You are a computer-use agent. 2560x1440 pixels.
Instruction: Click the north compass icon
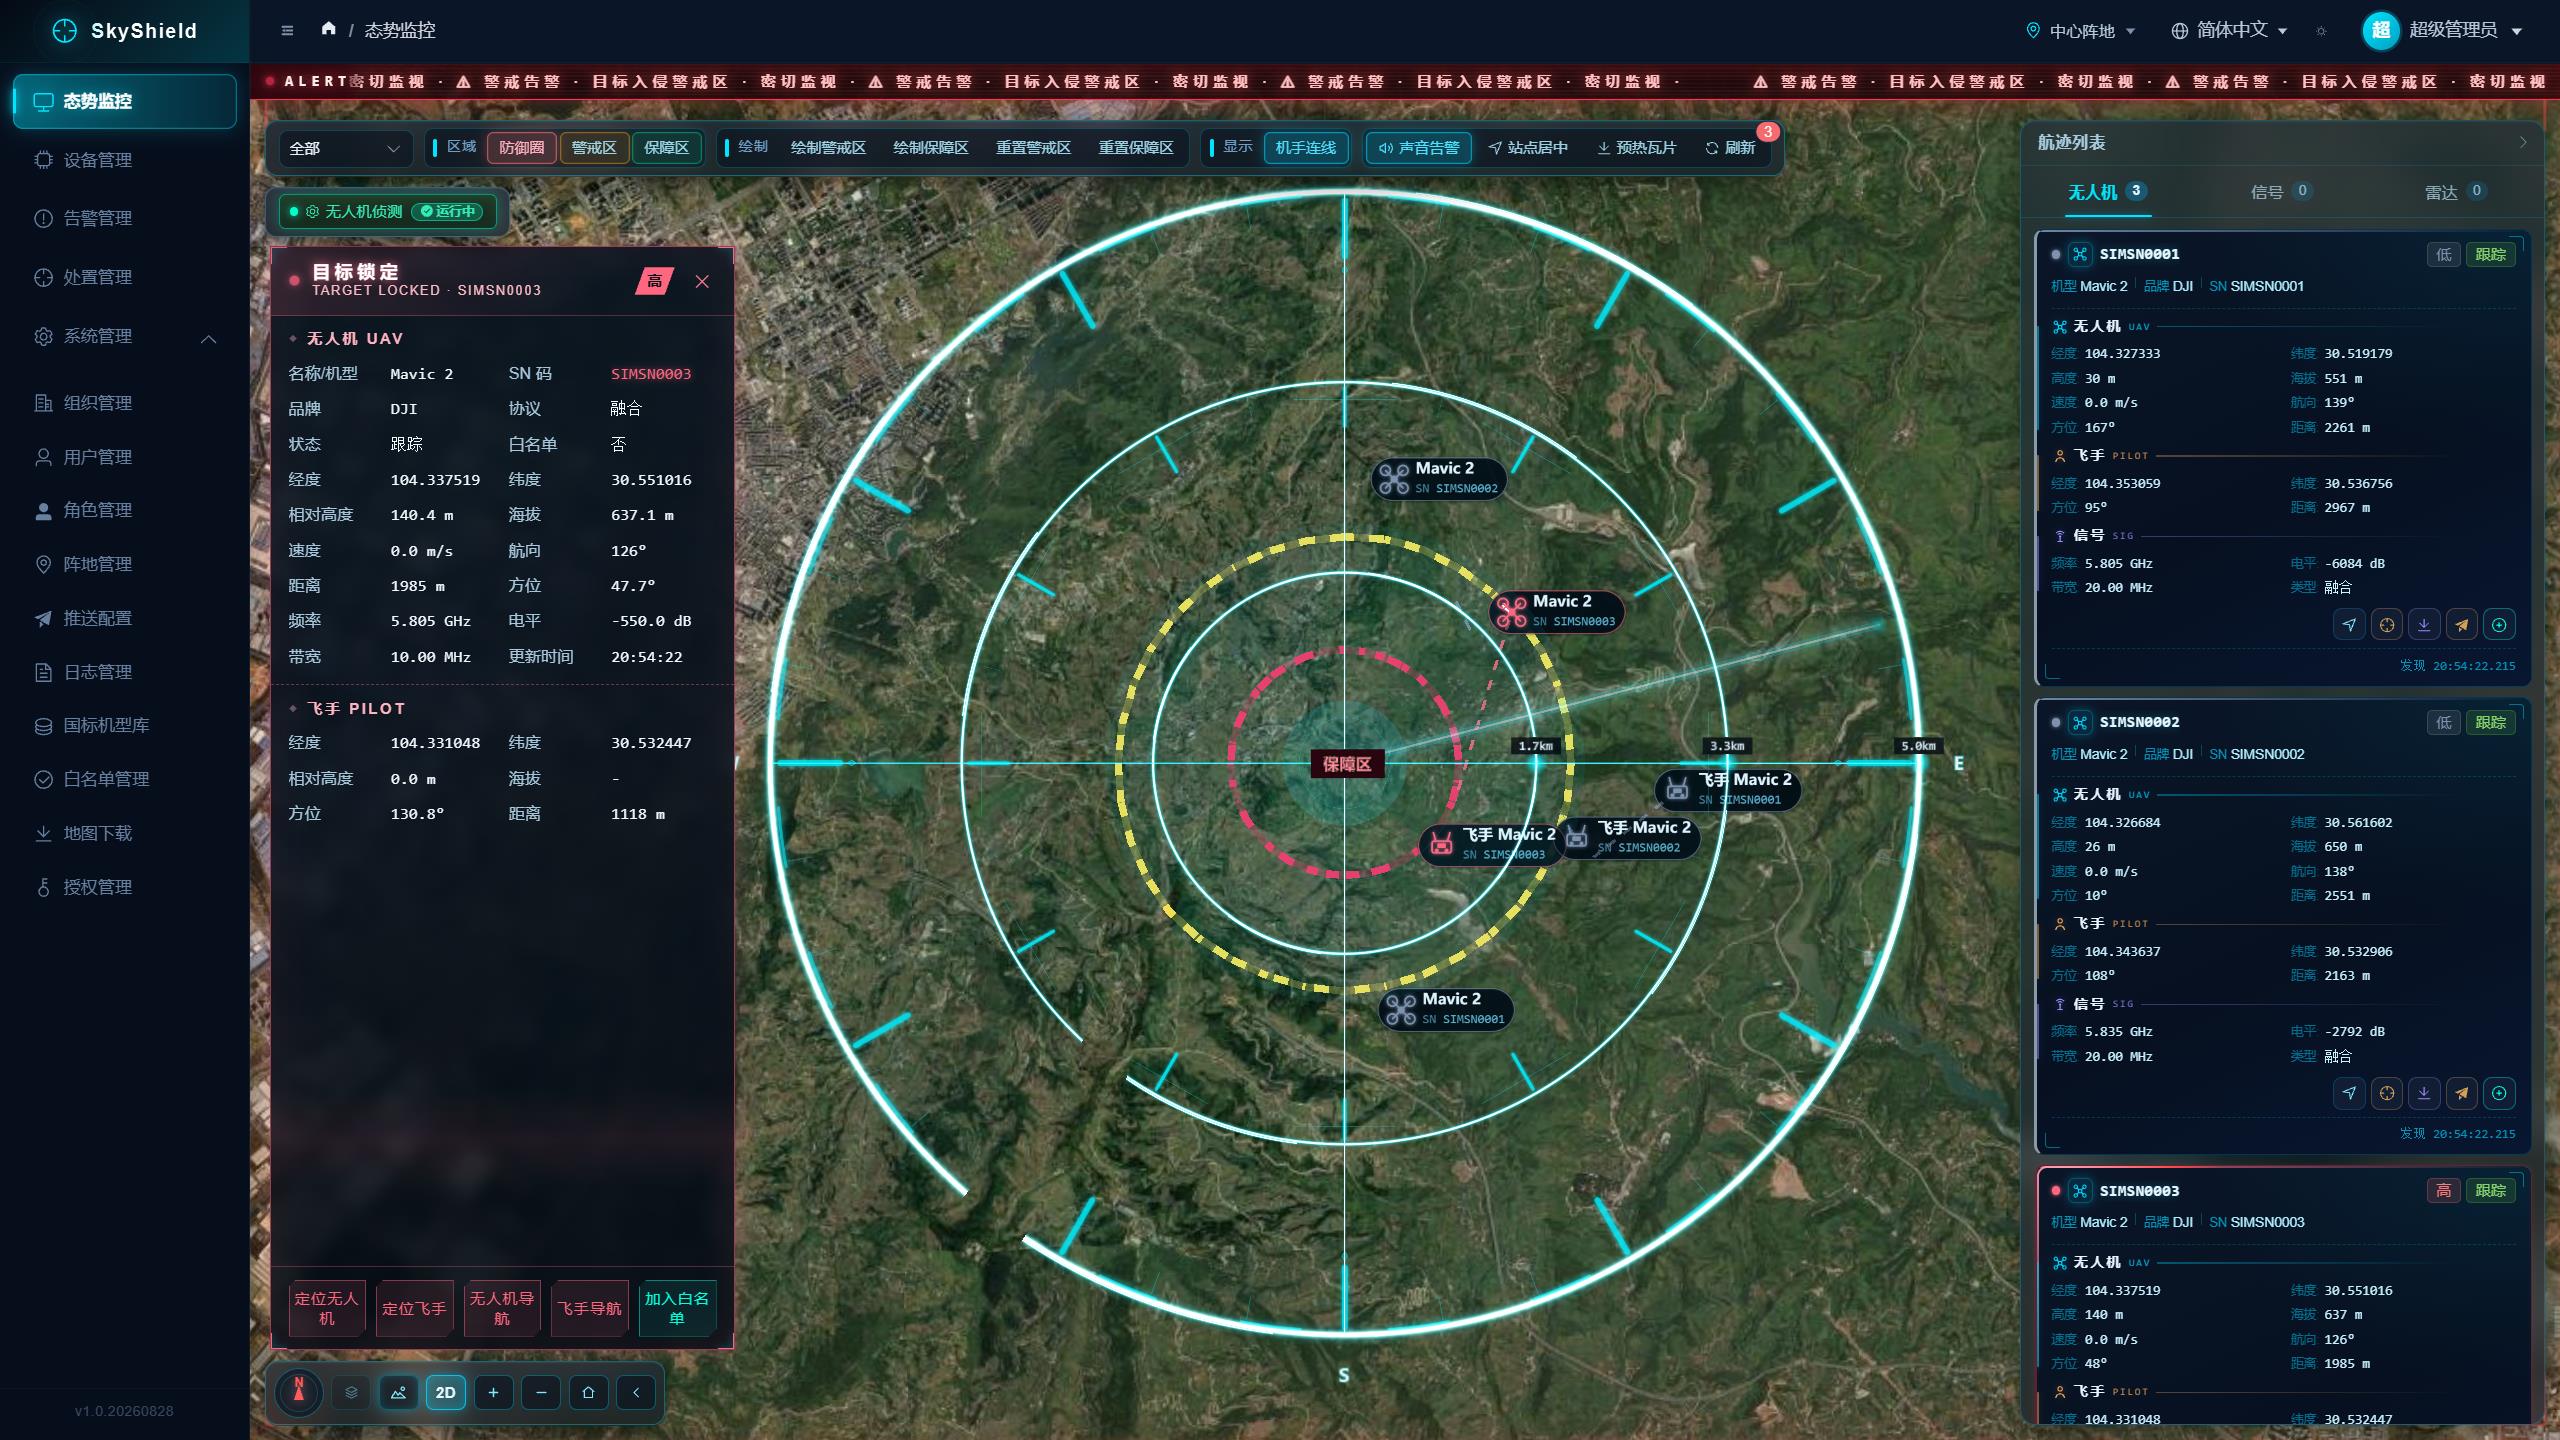(x=298, y=1392)
